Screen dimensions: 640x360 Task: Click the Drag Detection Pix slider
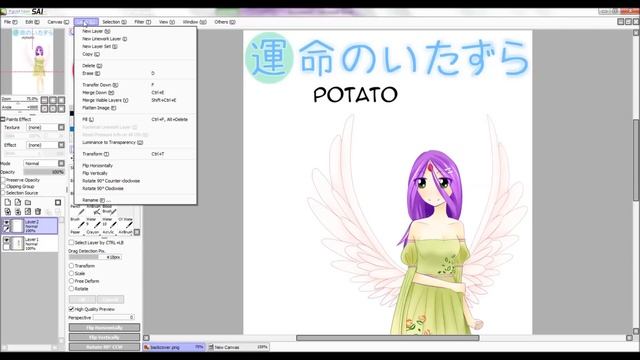point(96,257)
